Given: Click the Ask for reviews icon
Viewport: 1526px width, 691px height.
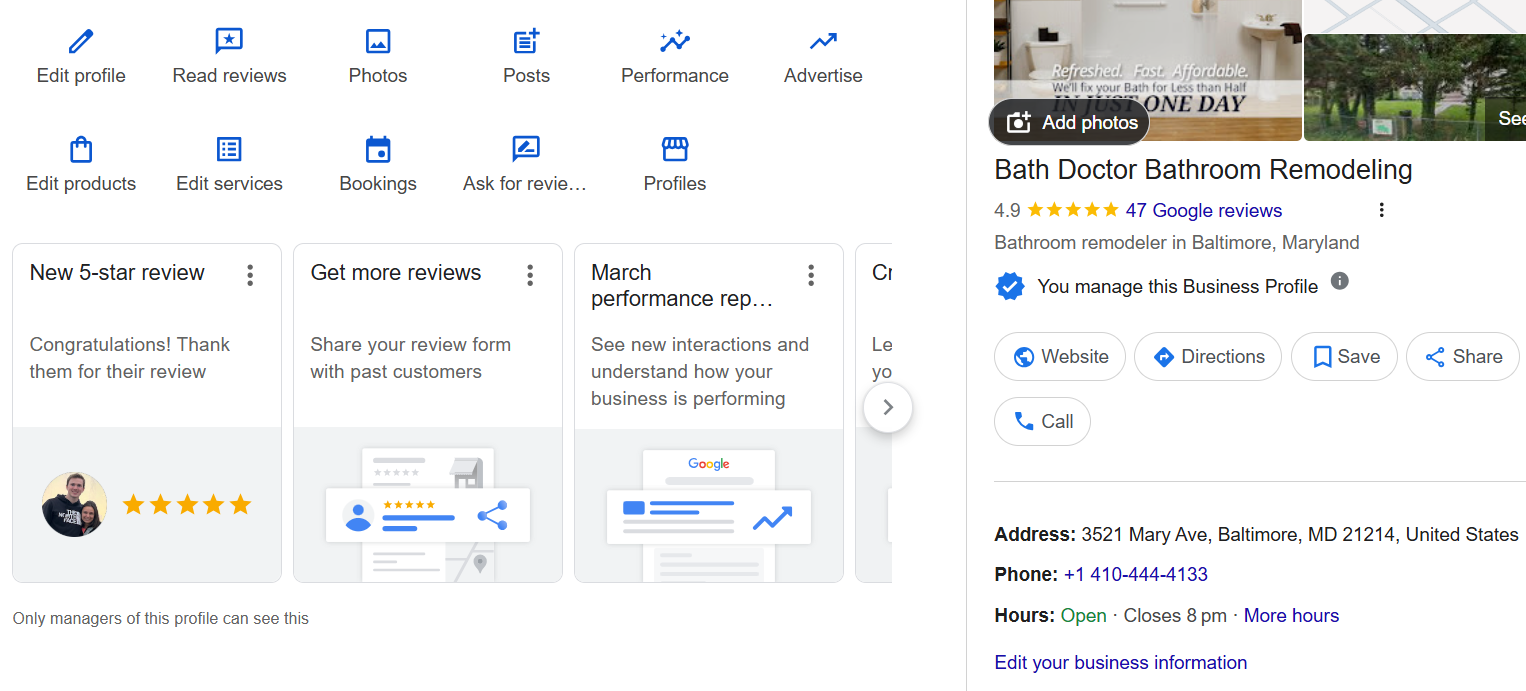Looking at the screenshot, I should click(x=526, y=149).
